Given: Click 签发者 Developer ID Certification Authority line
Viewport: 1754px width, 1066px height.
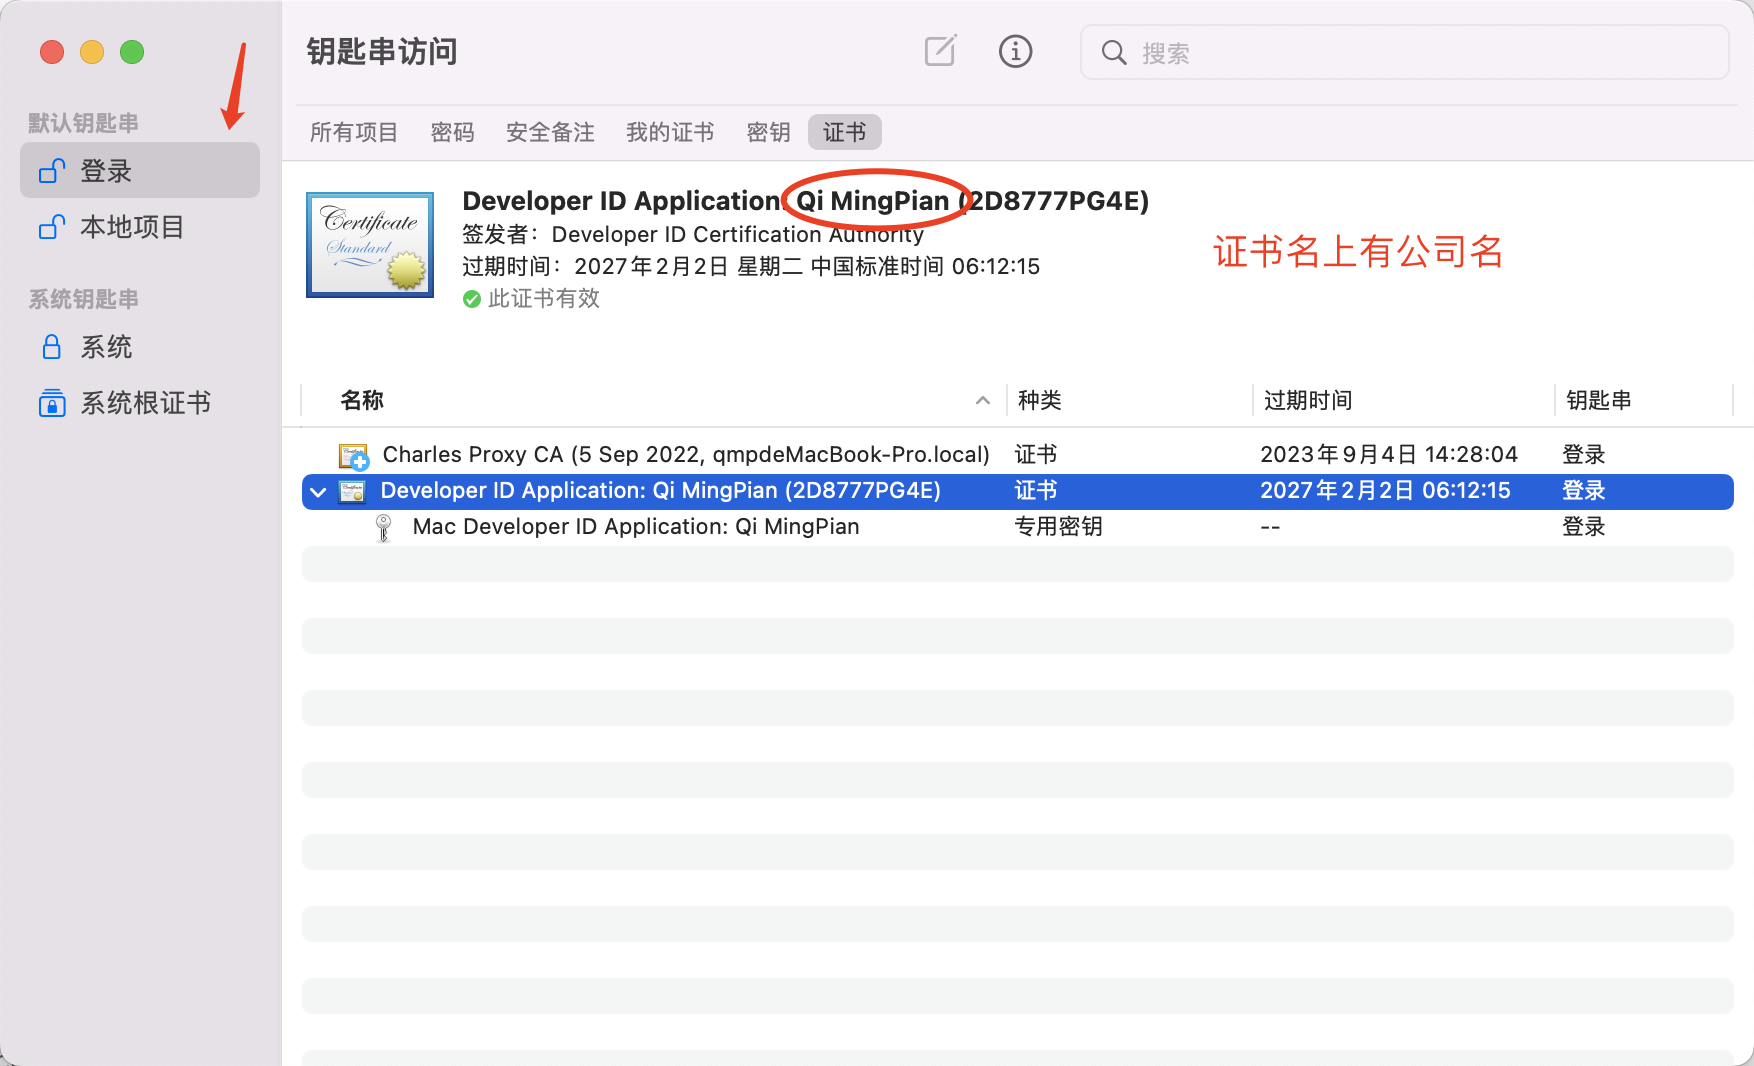Looking at the screenshot, I should 693,234.
